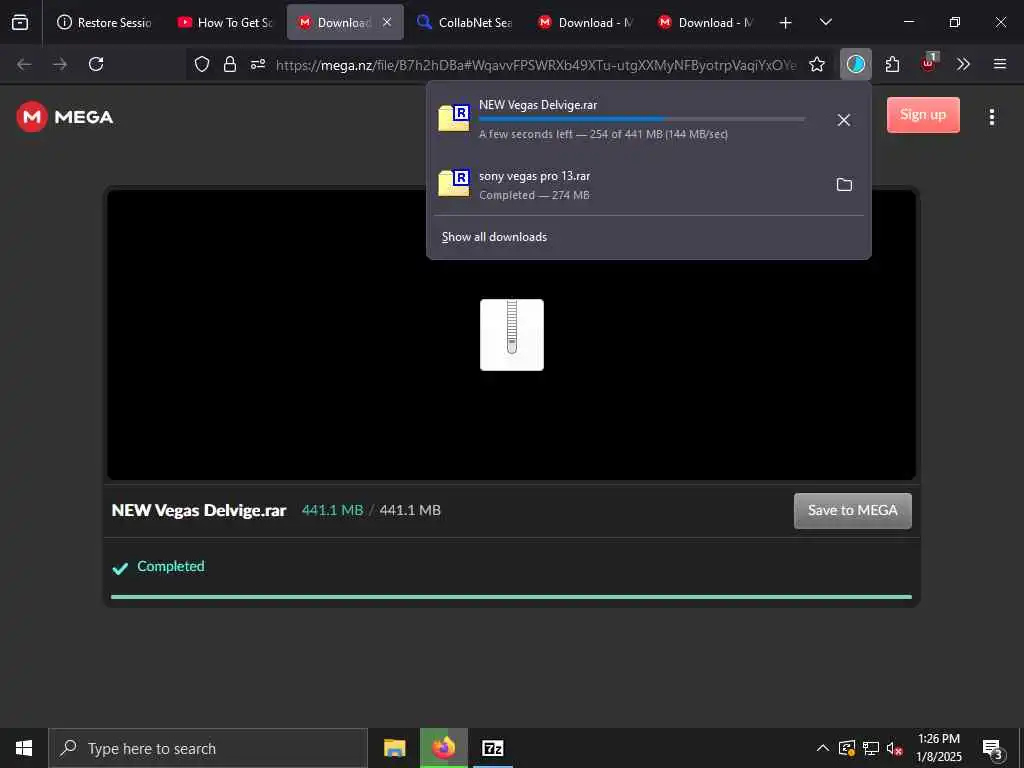
Task: Open a new tab with plus button
Action: (x=785, y=23)
